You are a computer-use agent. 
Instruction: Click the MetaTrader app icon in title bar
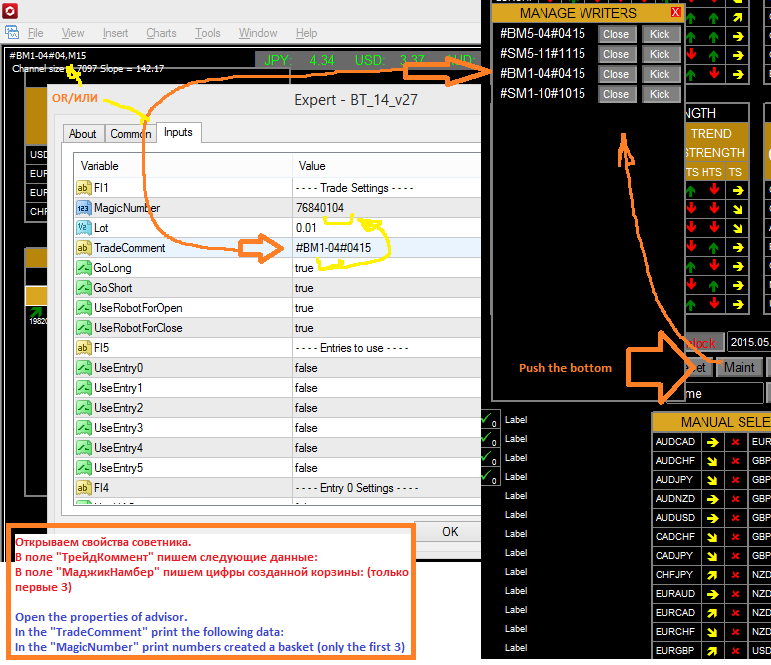pyautogui.click(x=10, y=10)
